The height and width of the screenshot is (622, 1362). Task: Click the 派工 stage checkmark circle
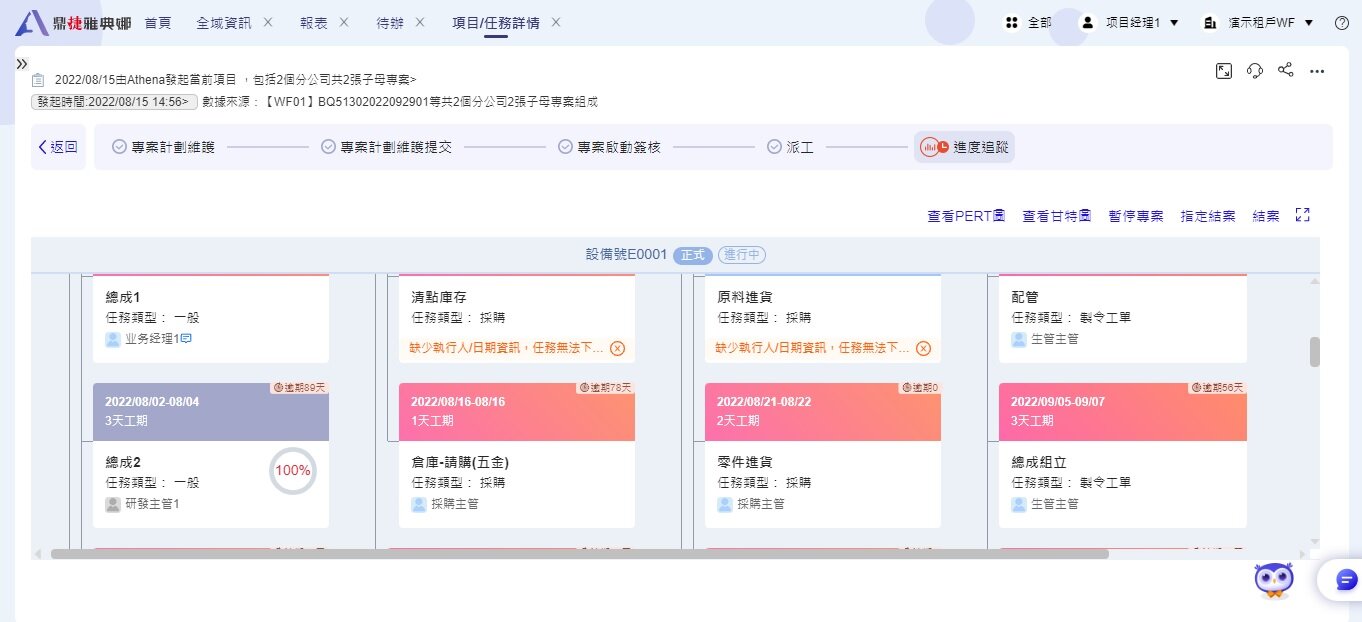(x=773, y=146)
